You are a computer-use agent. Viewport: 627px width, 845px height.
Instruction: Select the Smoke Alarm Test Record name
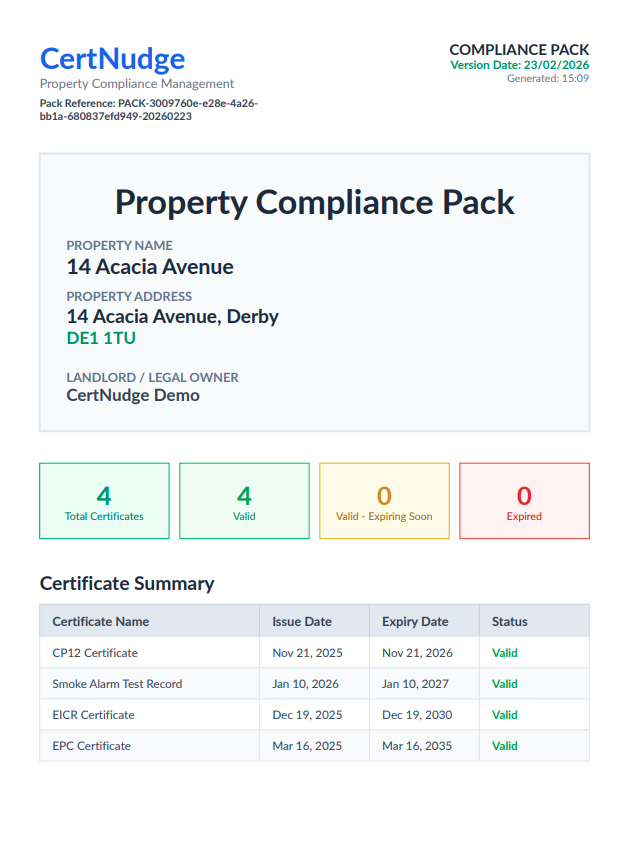click(x=117, y=684)
